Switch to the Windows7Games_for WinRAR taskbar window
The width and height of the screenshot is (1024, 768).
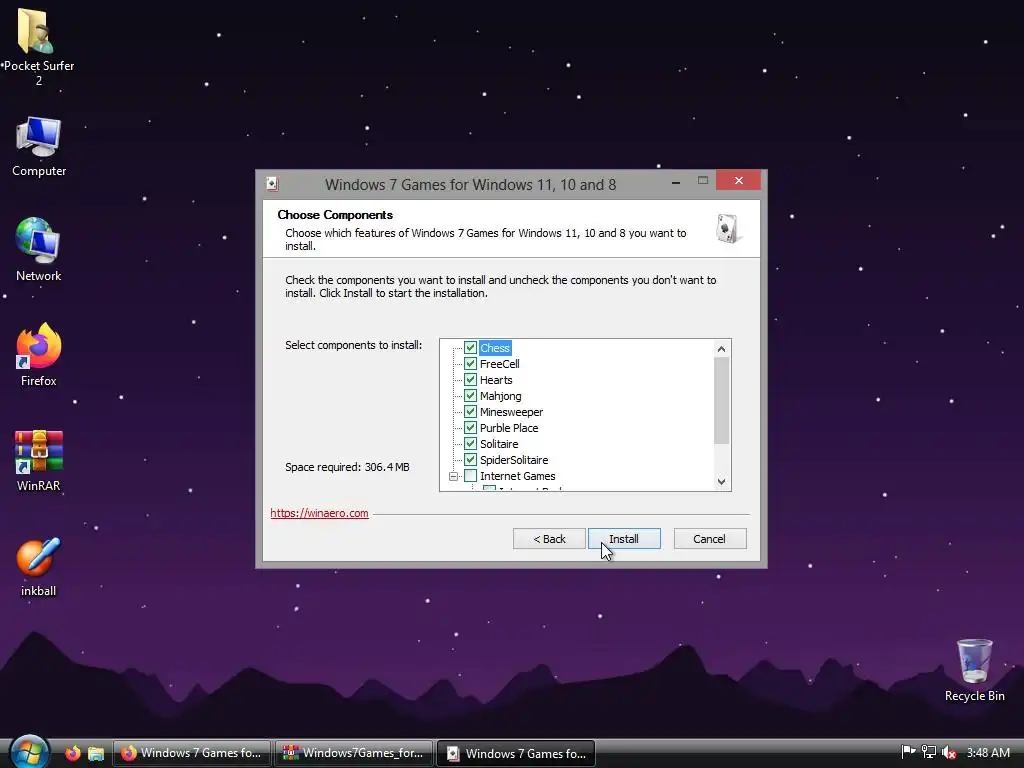[353, 753]
